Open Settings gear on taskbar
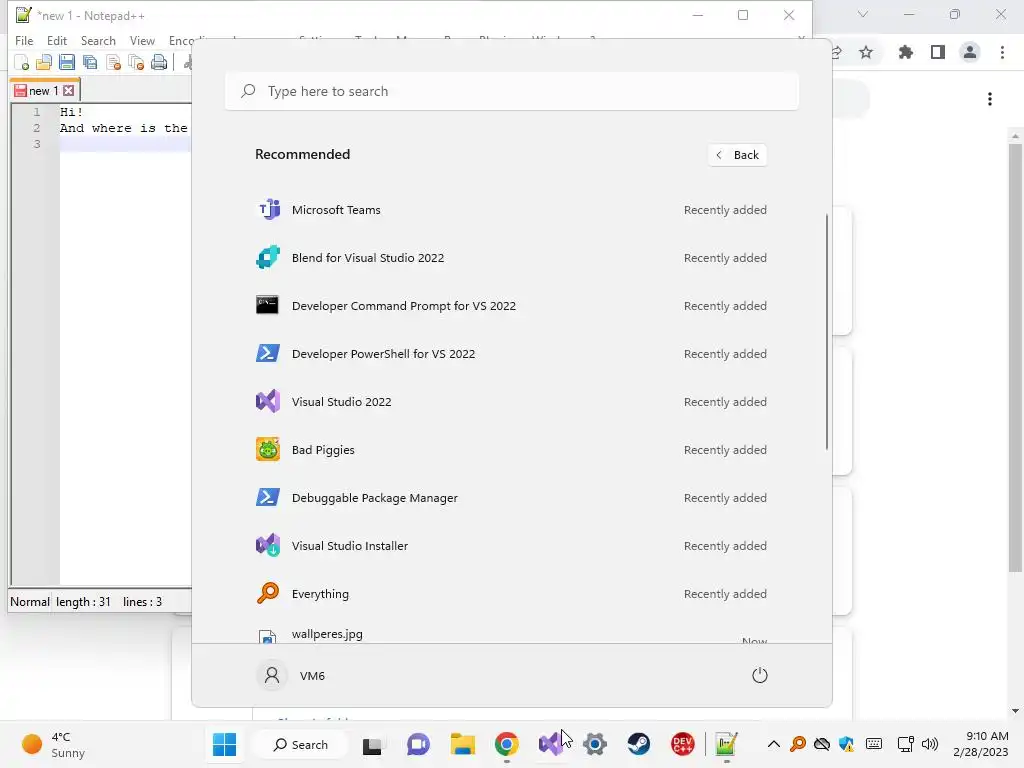Viewport: 1024px width, 768px height. click(595, 744)
